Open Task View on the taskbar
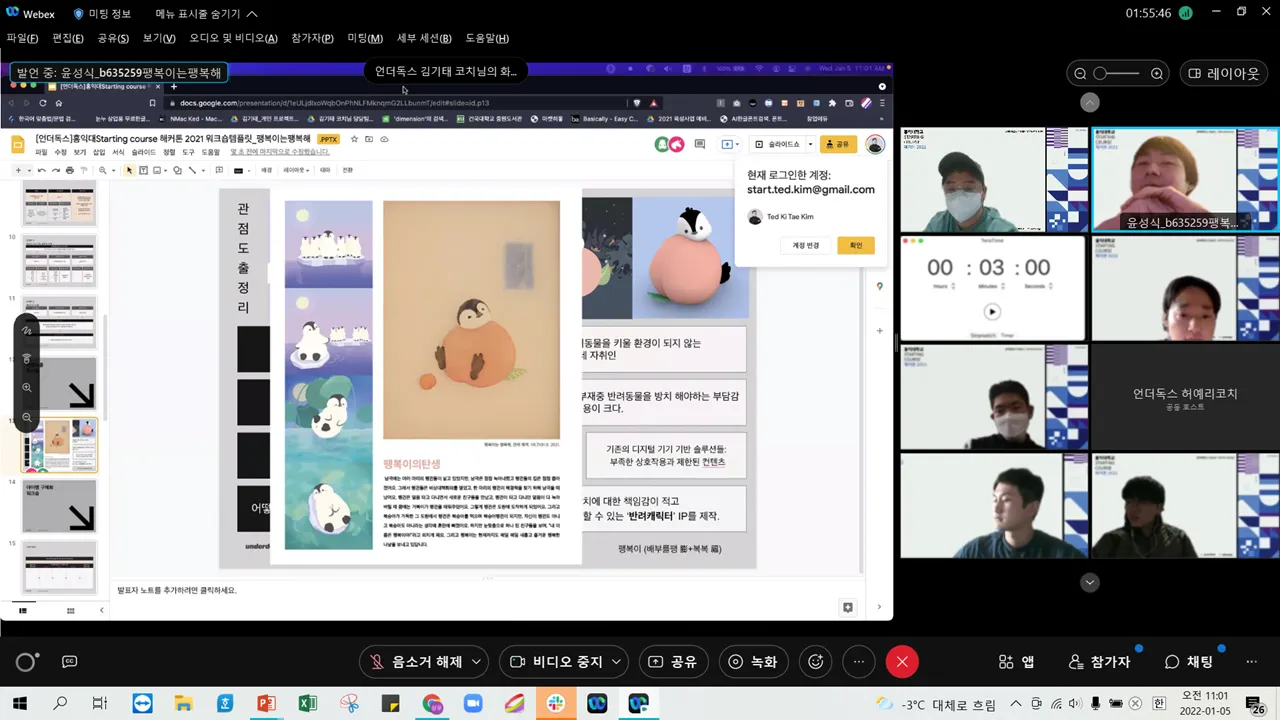Screen dimensions: 1280x720 (100, 704)
